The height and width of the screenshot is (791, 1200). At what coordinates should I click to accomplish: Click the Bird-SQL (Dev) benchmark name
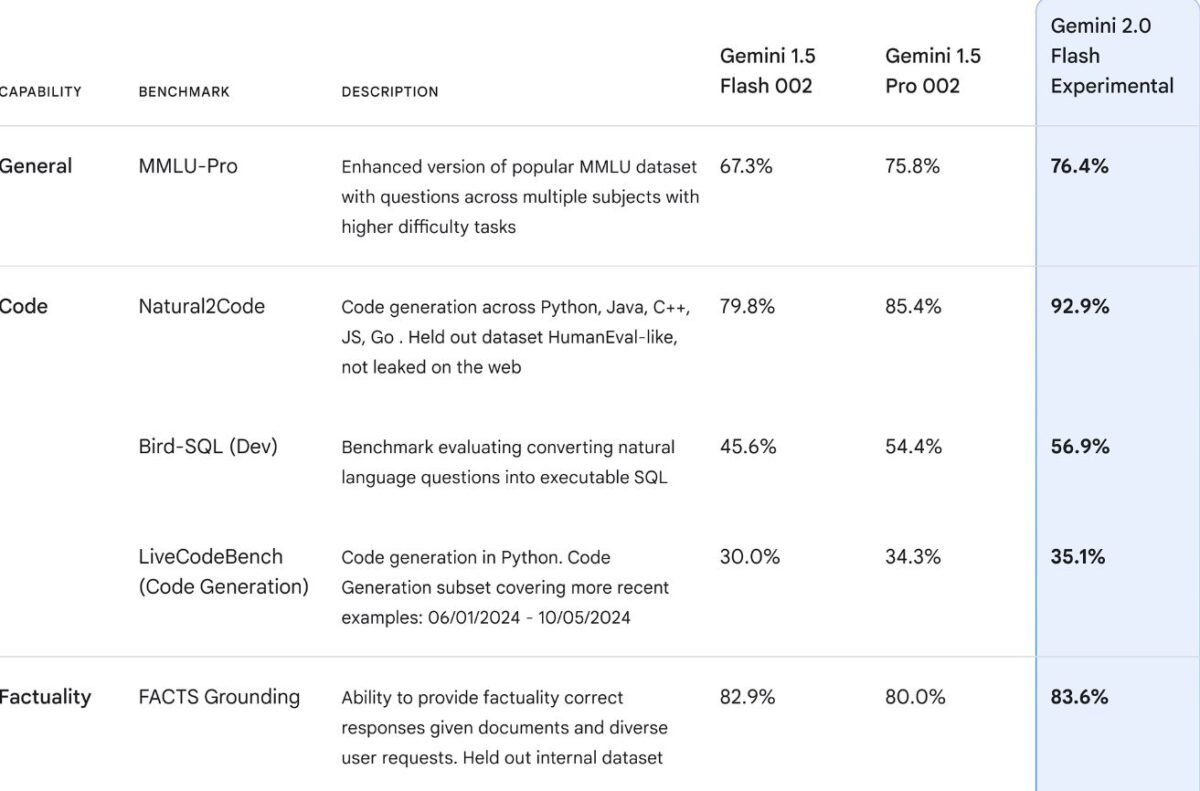(208, 446)
